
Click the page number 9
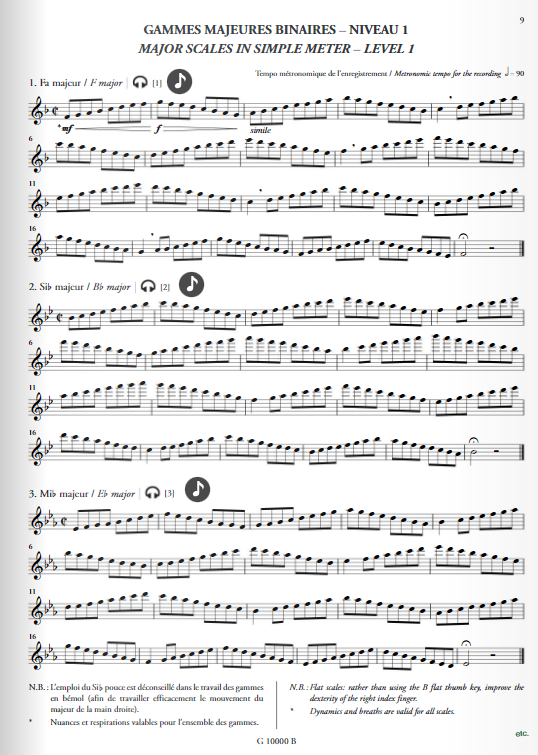[x=522, y=20]
